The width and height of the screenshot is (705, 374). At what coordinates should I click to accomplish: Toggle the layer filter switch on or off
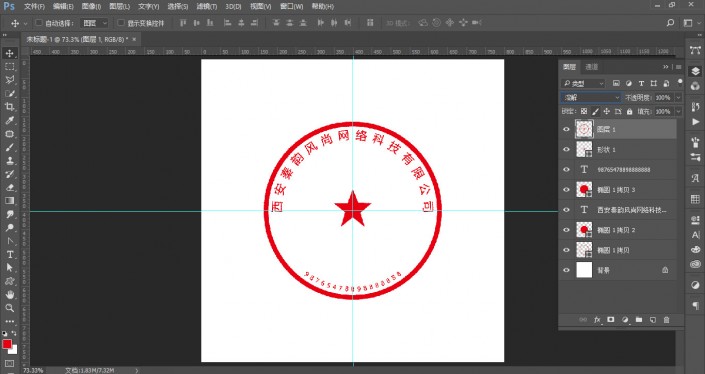click(679, 82)
